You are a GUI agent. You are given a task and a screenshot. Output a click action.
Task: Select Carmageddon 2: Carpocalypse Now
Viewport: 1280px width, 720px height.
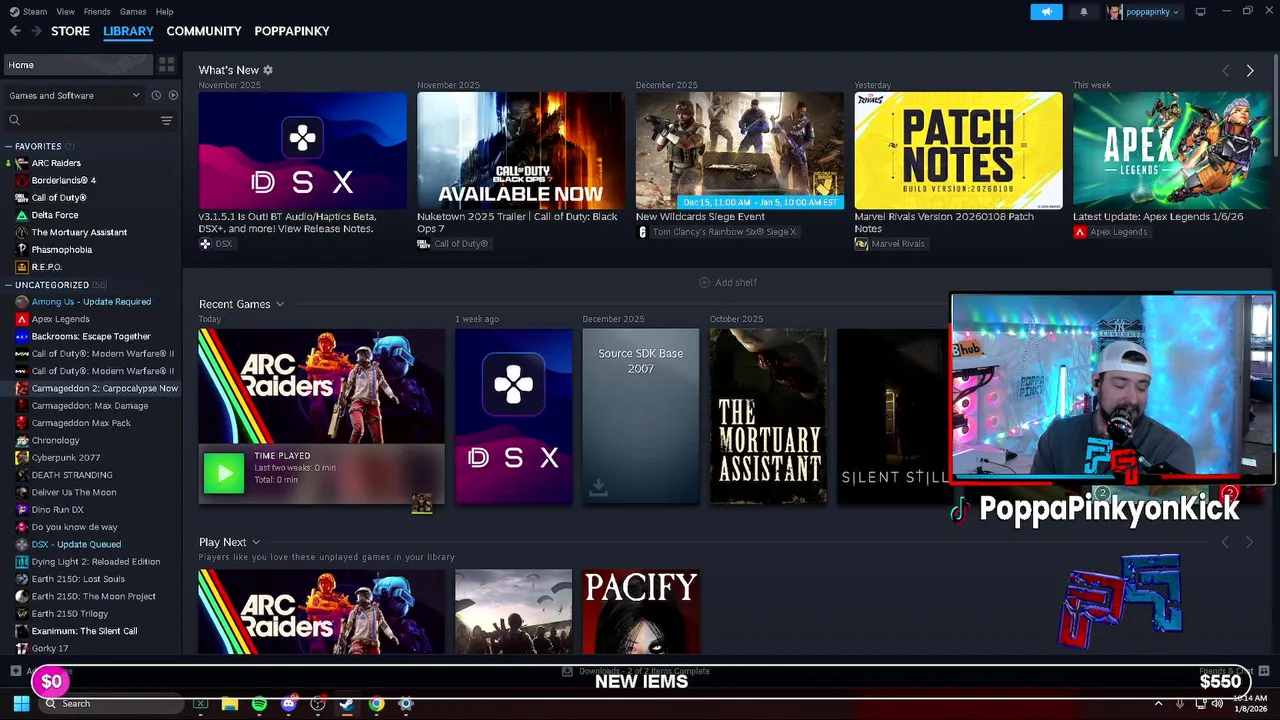click(105, 388)
